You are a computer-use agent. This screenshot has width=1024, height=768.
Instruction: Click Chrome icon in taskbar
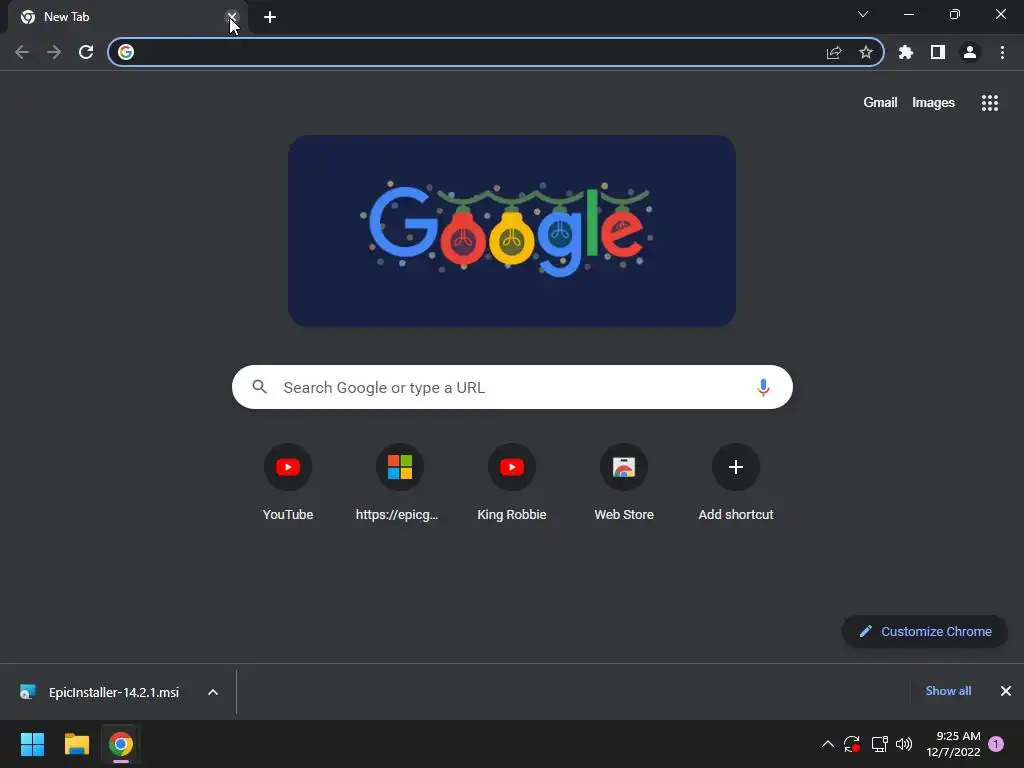pos(121,744)
